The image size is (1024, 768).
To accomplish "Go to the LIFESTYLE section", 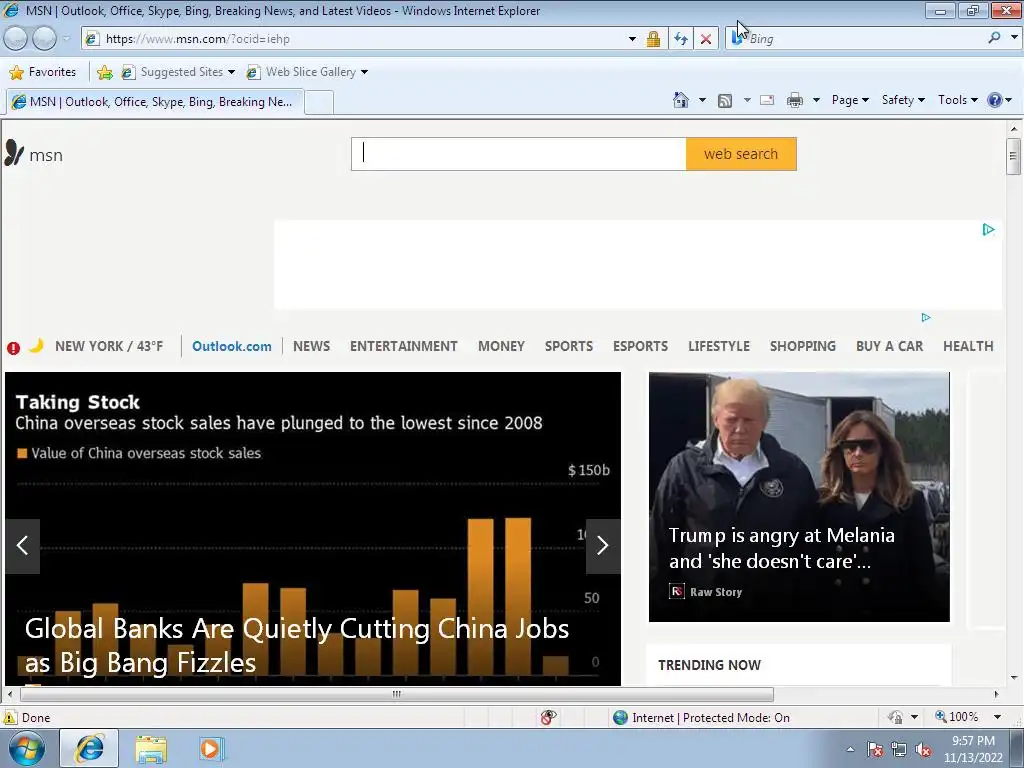I will click(x=719, y=346).
